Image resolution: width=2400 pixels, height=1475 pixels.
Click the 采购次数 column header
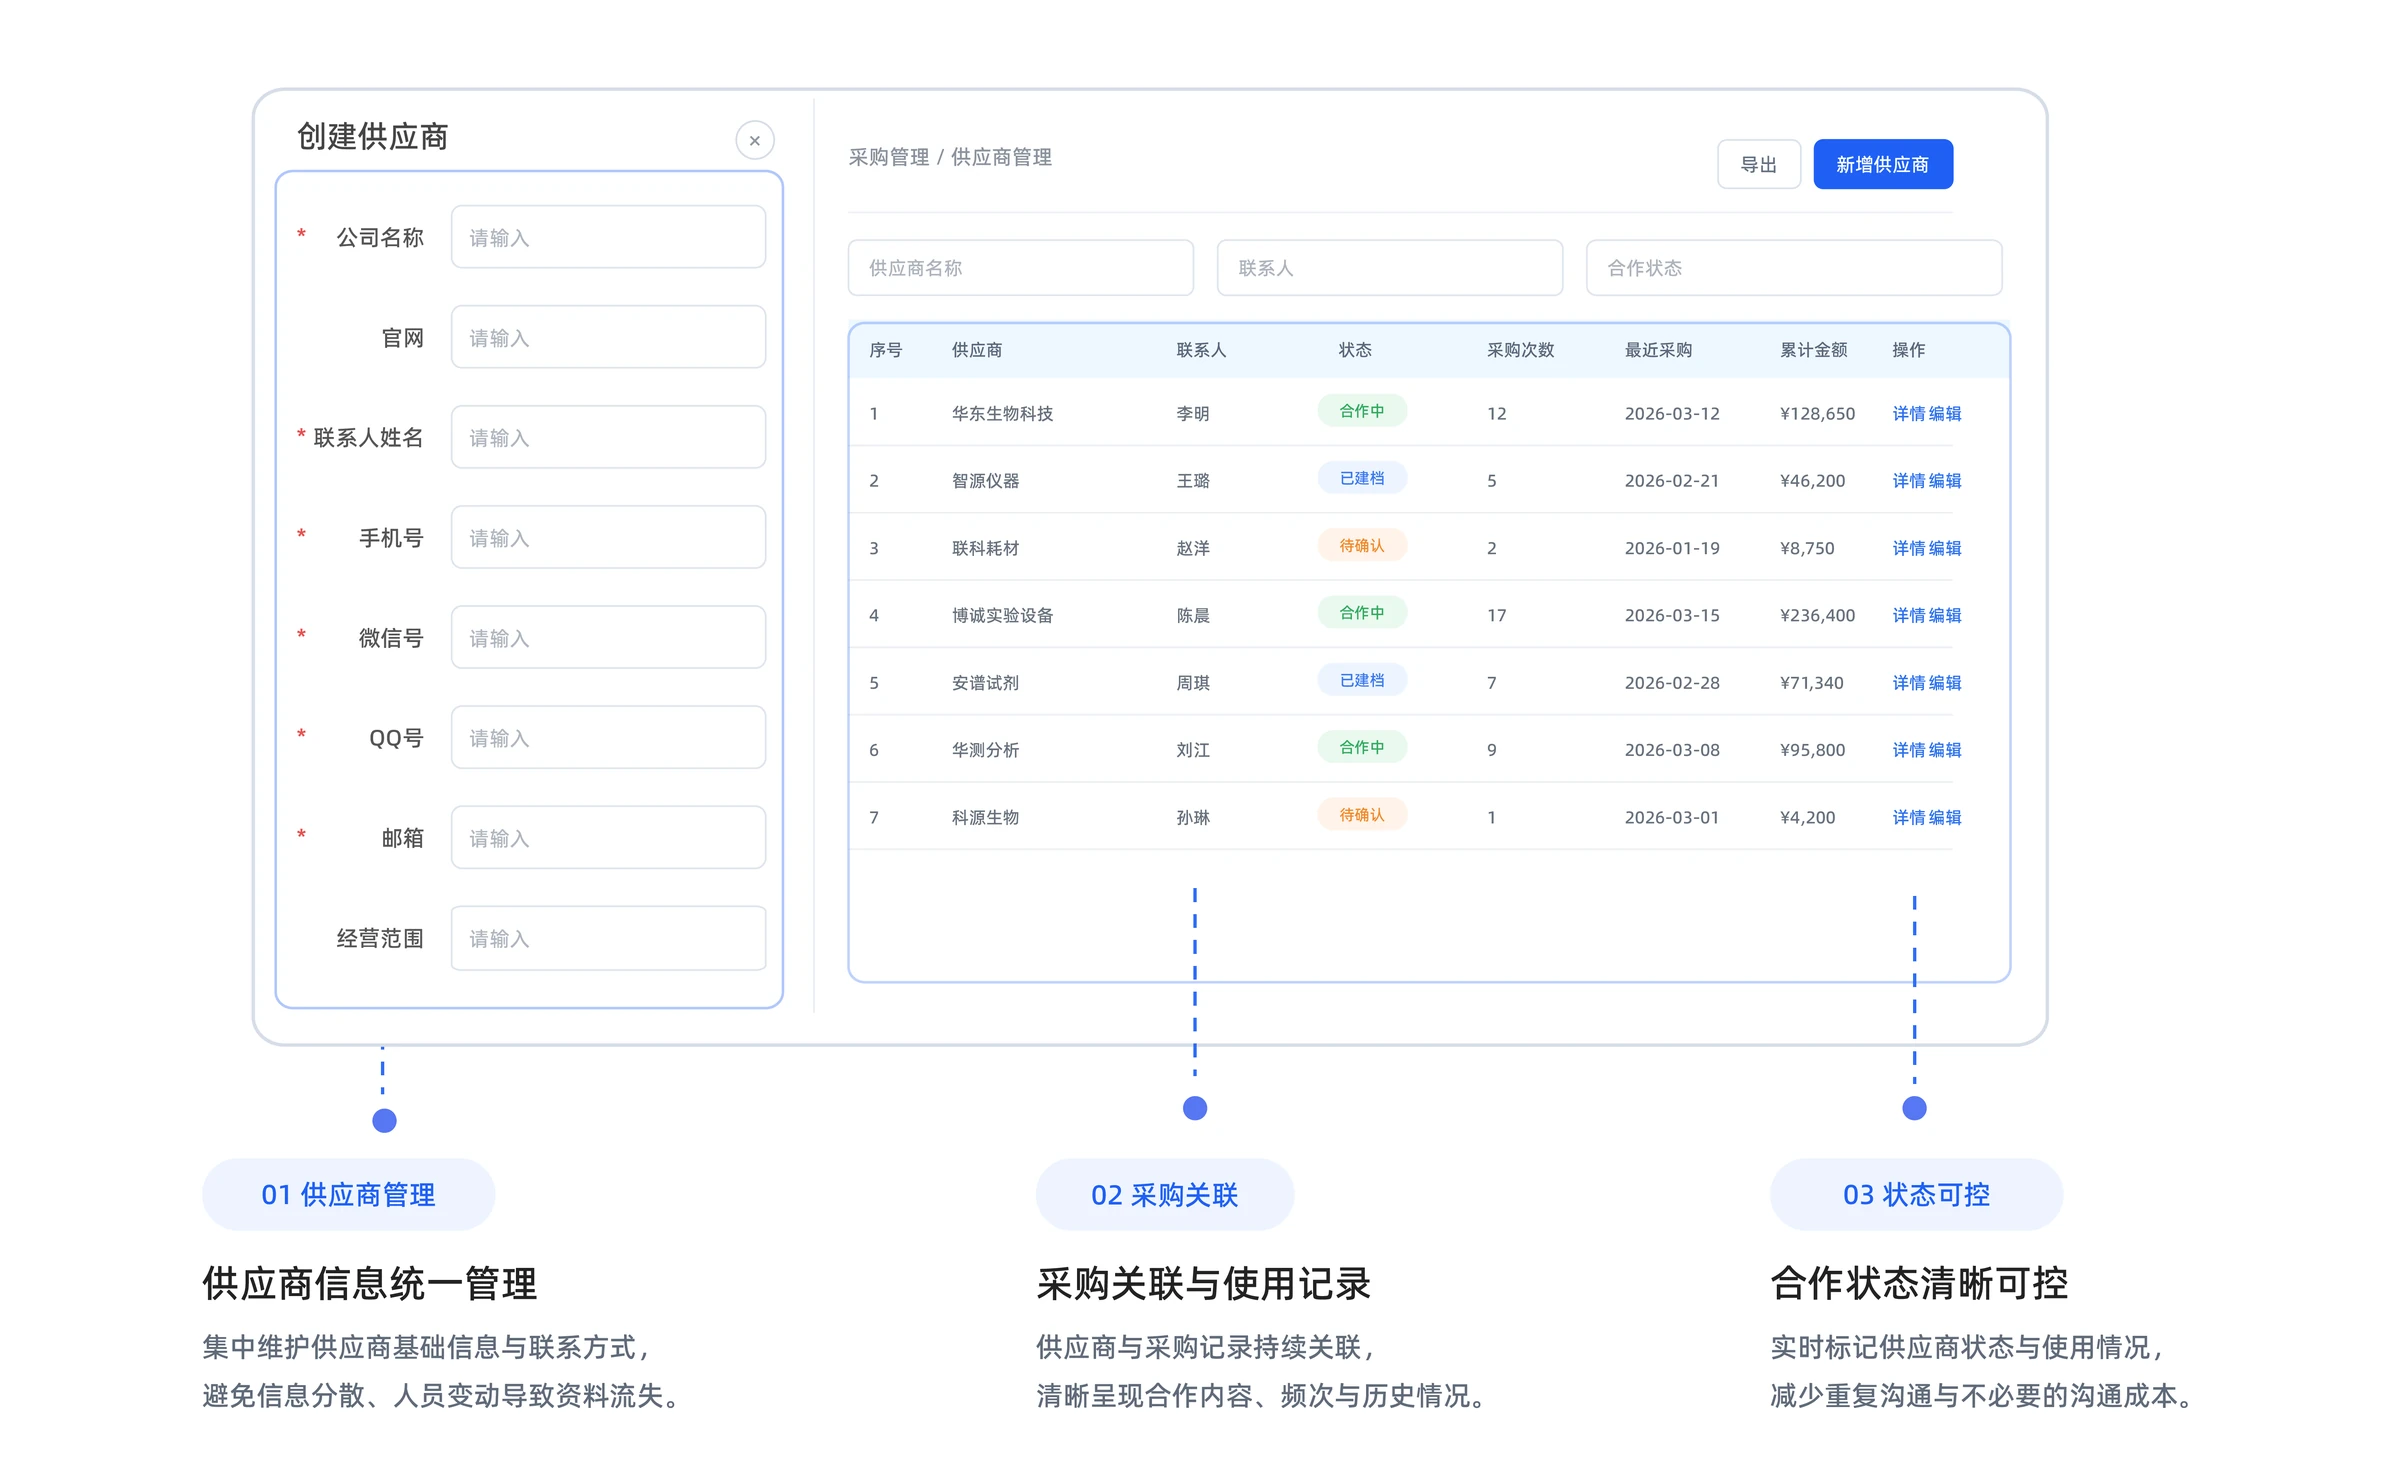pos(1520,350)
